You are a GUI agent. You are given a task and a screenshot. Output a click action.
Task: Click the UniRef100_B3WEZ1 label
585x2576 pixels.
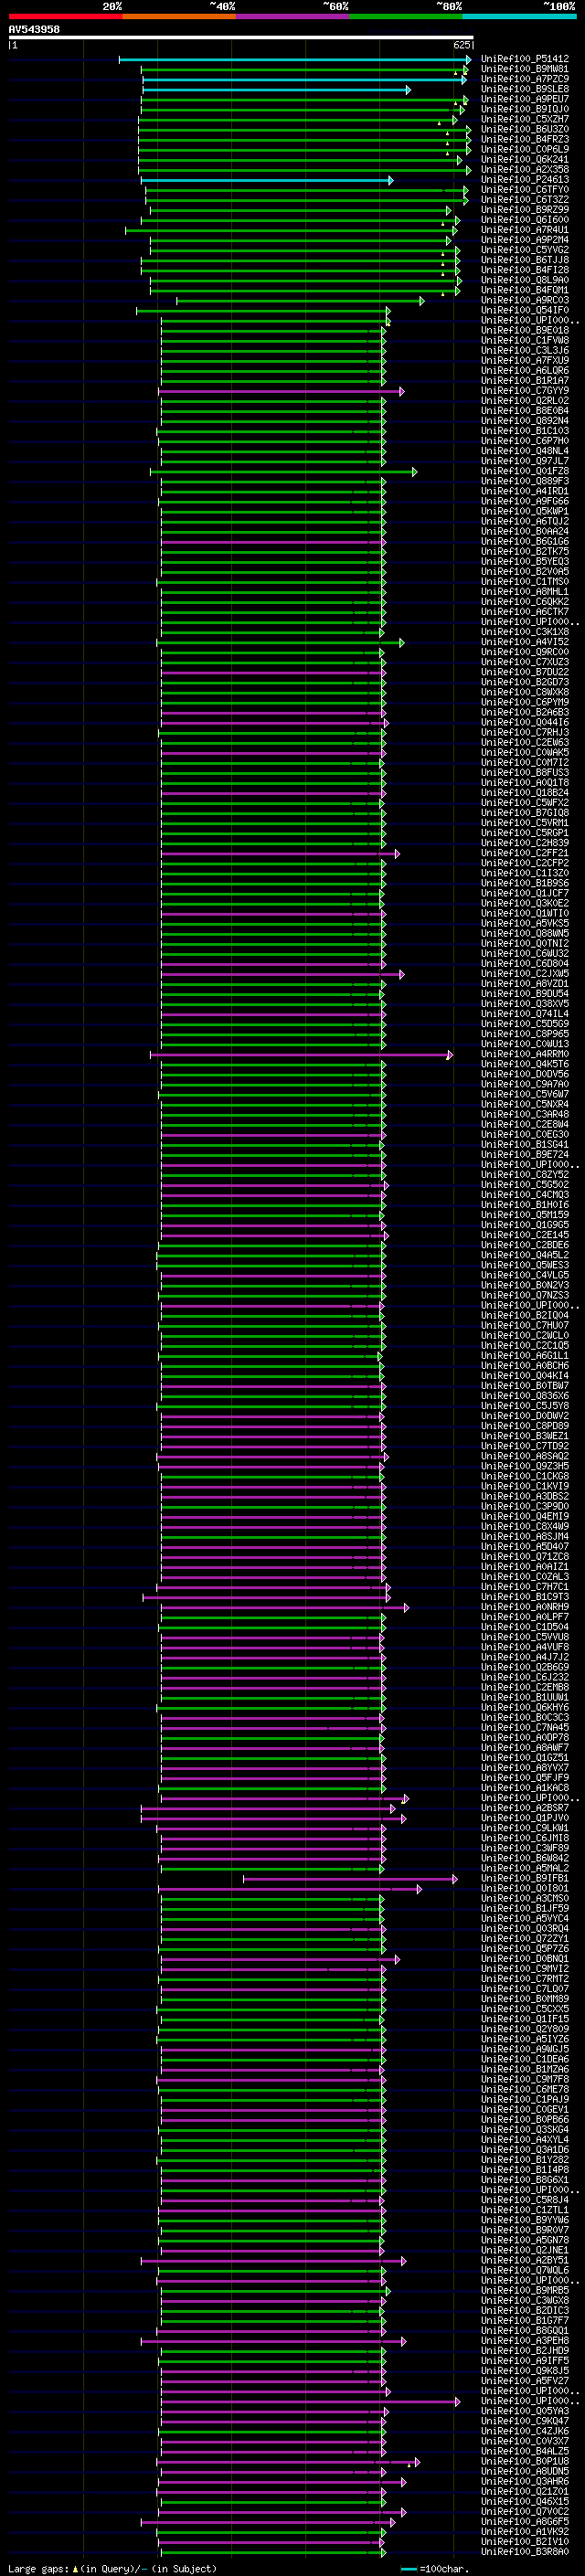tap(525, 1437)
